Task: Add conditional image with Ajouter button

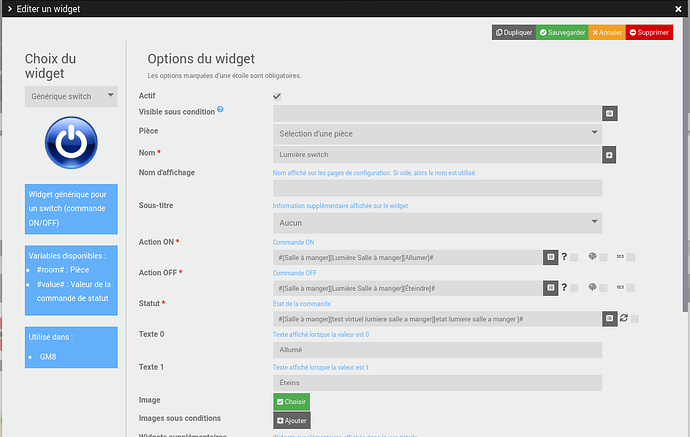Action: pos(292,421)
